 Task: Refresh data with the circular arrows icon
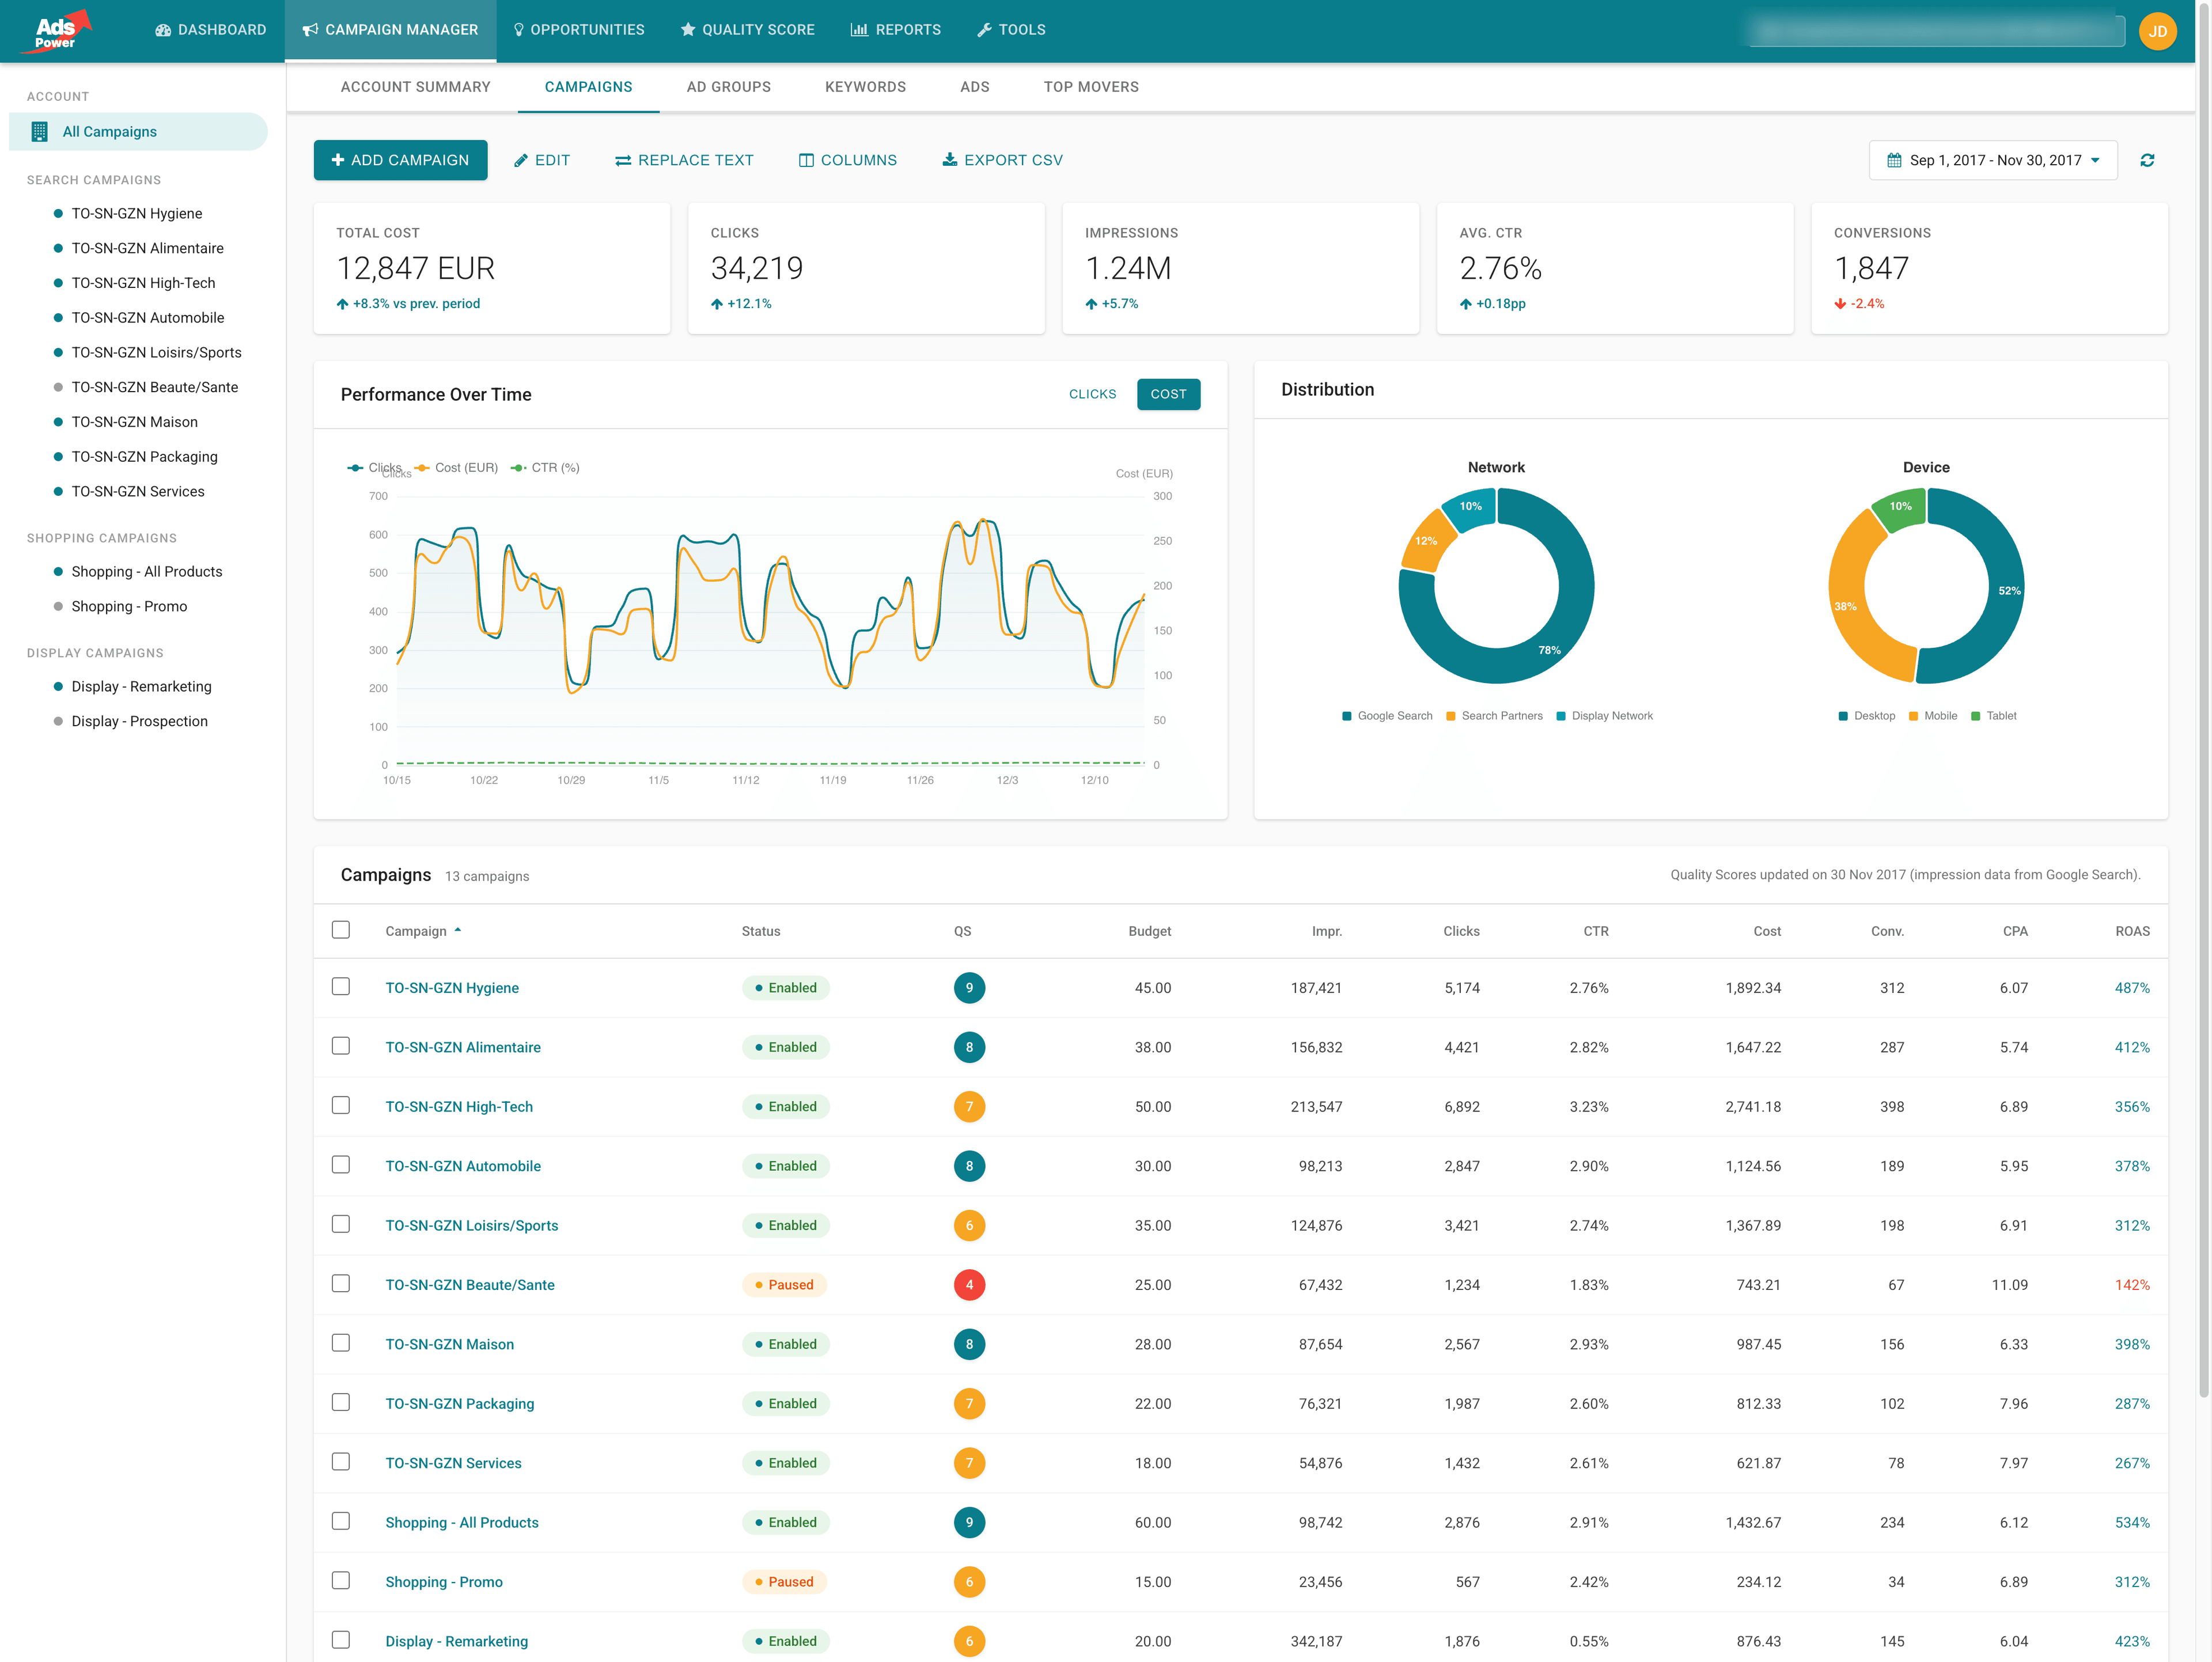point(2148,159)
